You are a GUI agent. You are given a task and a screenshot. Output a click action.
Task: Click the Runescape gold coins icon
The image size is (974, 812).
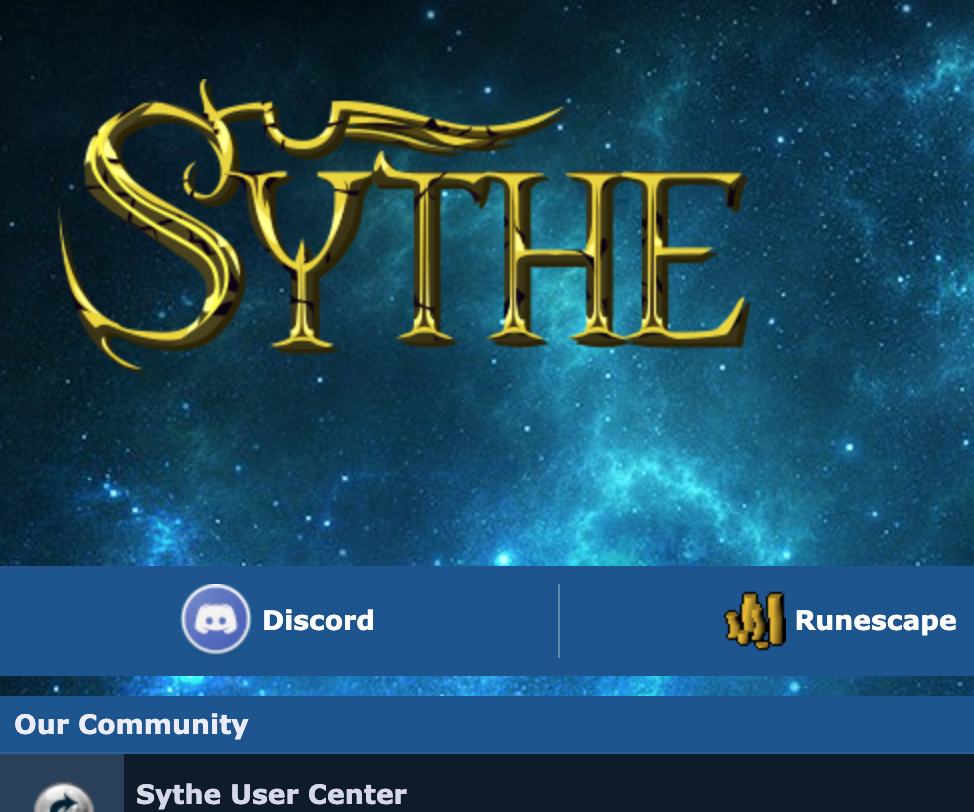755,621
